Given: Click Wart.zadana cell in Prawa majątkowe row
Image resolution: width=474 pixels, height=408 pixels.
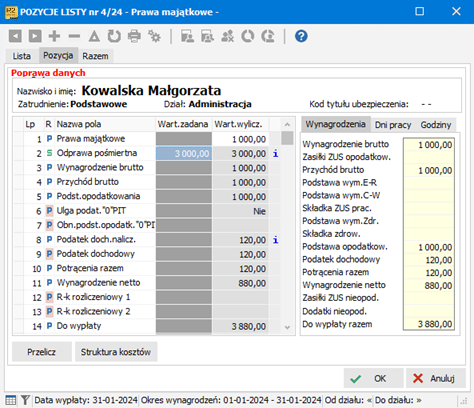Looking at the screenshot, I should pyautogui.click(x=184, y=139).
